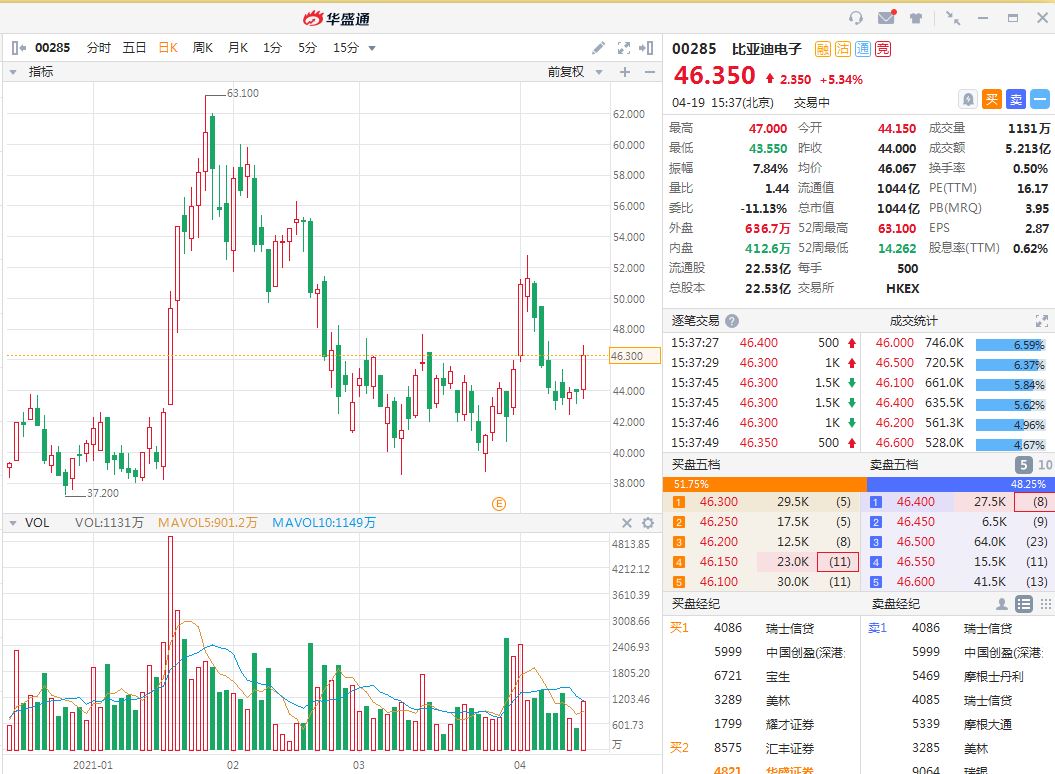Click the price alert bell icon
1055x774 pixels.
(968, 99)
